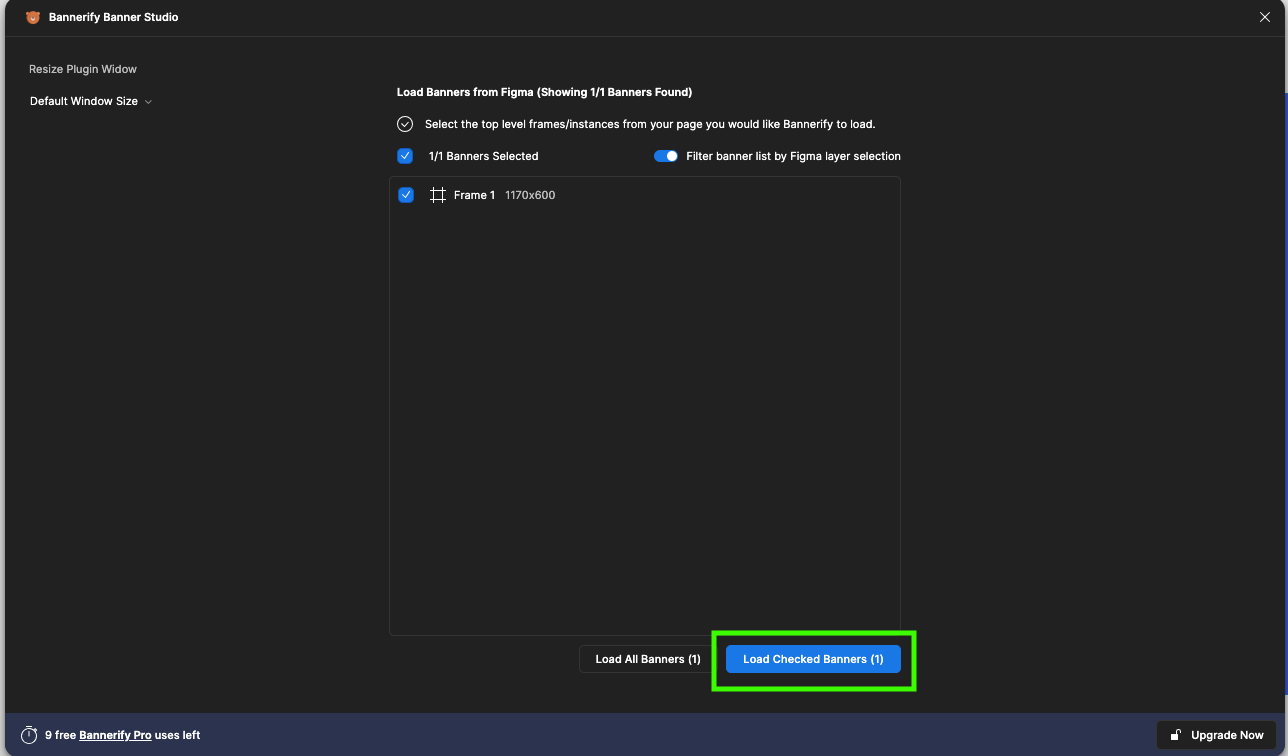Open the Bannerify Pro link
The width and height of the screenshot is (1288, 756).
pos(115,735)
